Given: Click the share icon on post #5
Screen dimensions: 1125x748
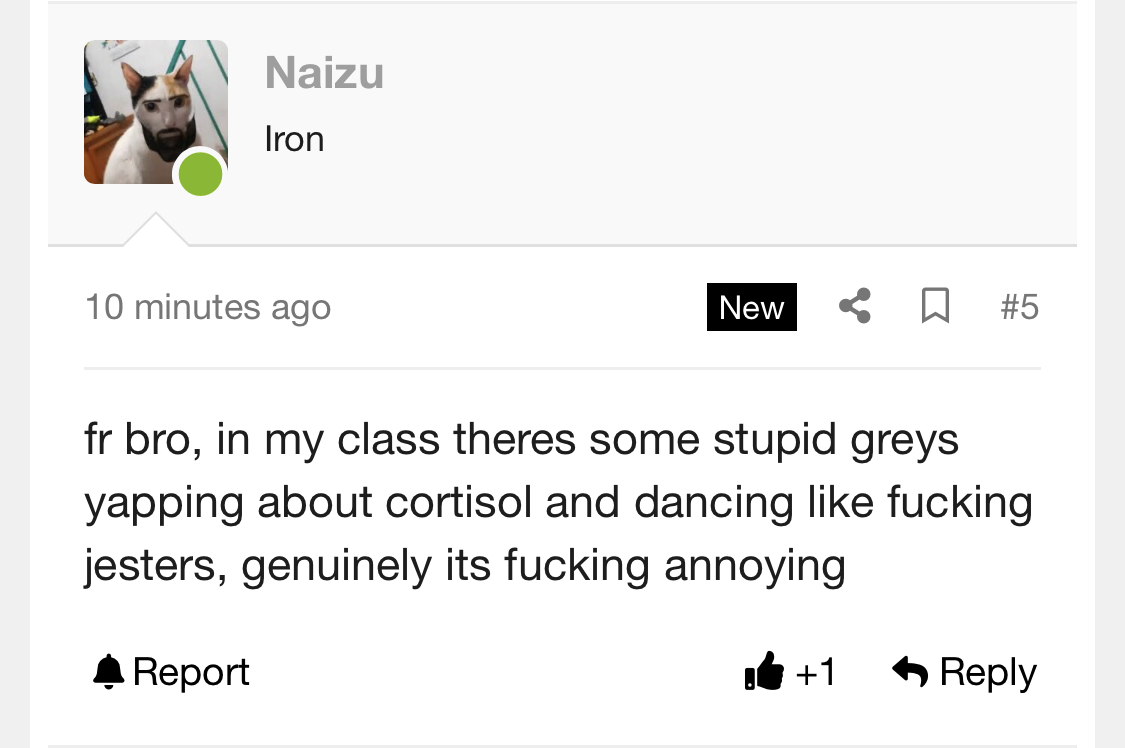Looking at the screenshot, I should click(854, 306).
